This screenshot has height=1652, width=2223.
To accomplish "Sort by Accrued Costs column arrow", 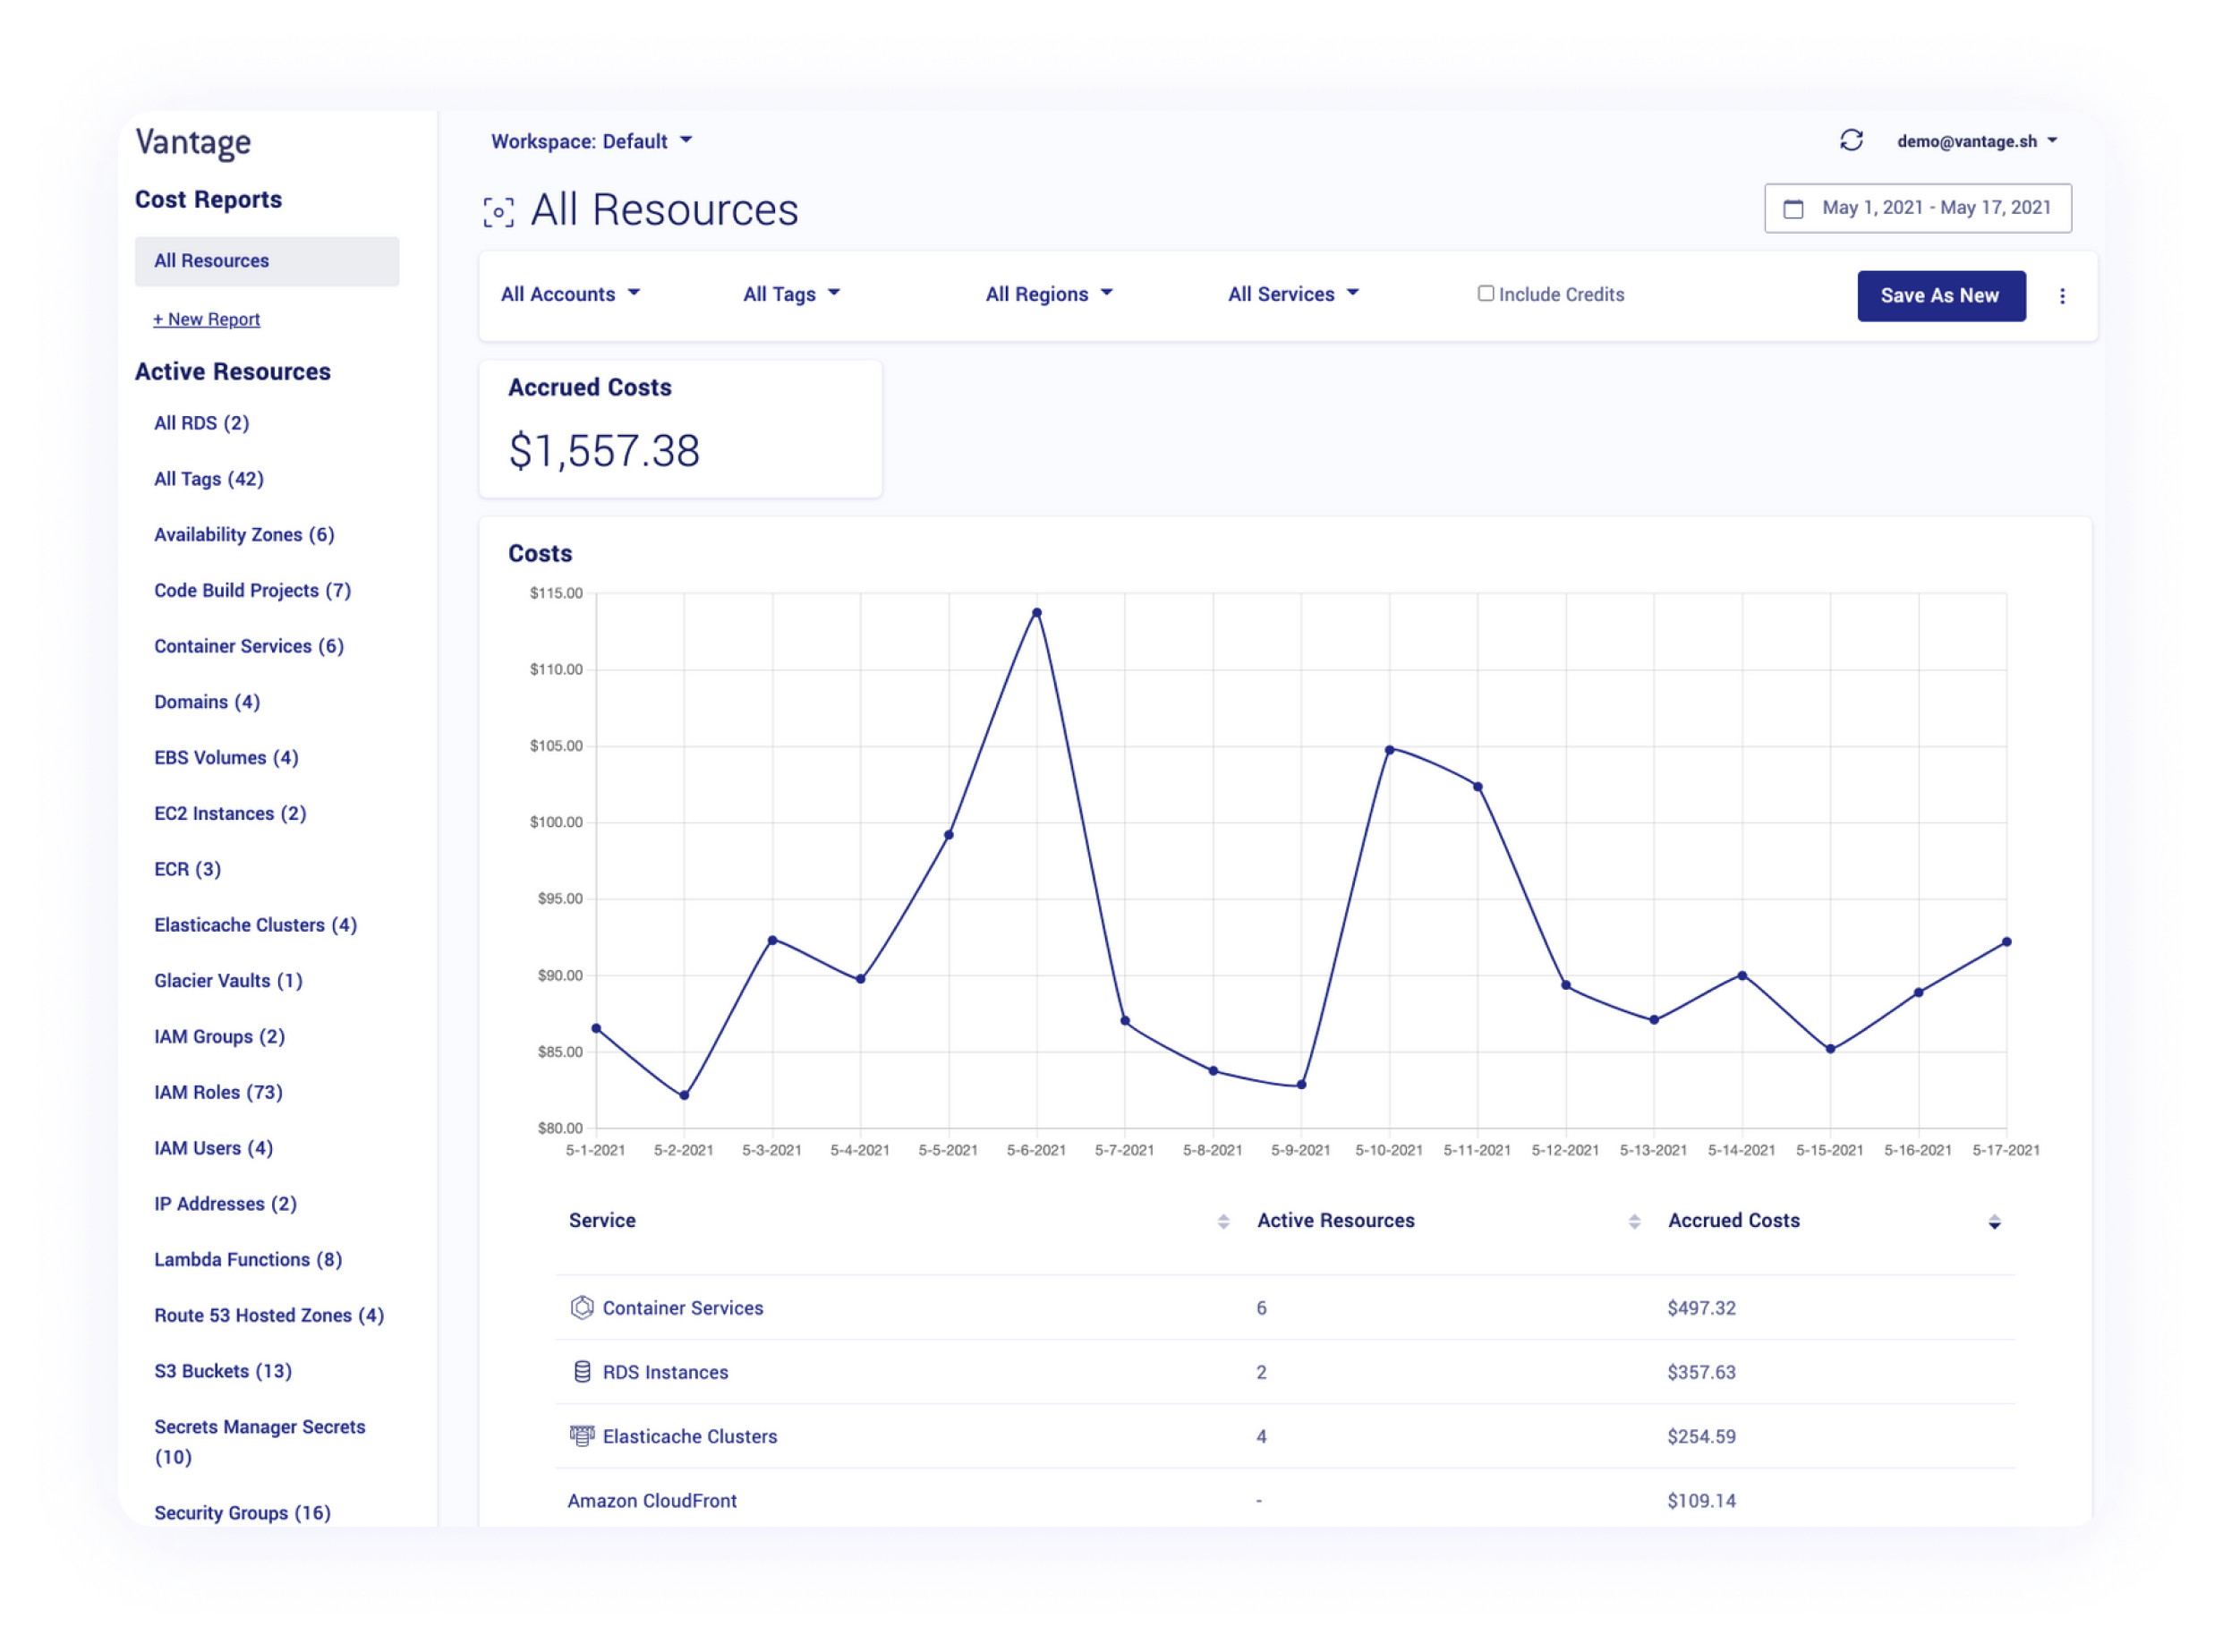I will (1994, 1222).
